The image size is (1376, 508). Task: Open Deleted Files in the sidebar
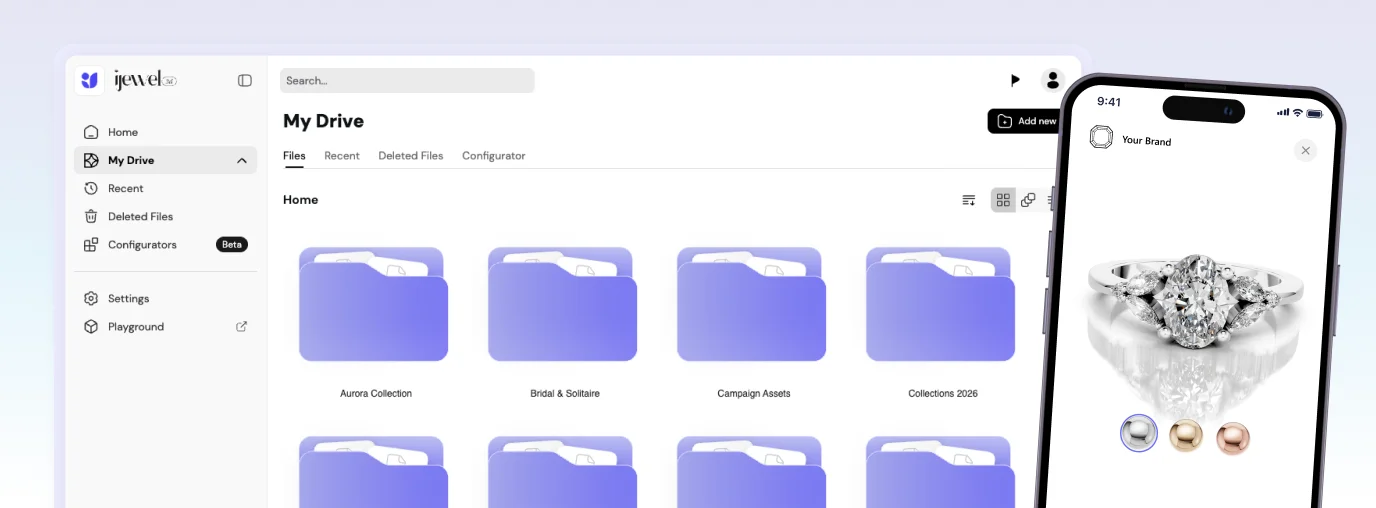(x=165, y=216)
